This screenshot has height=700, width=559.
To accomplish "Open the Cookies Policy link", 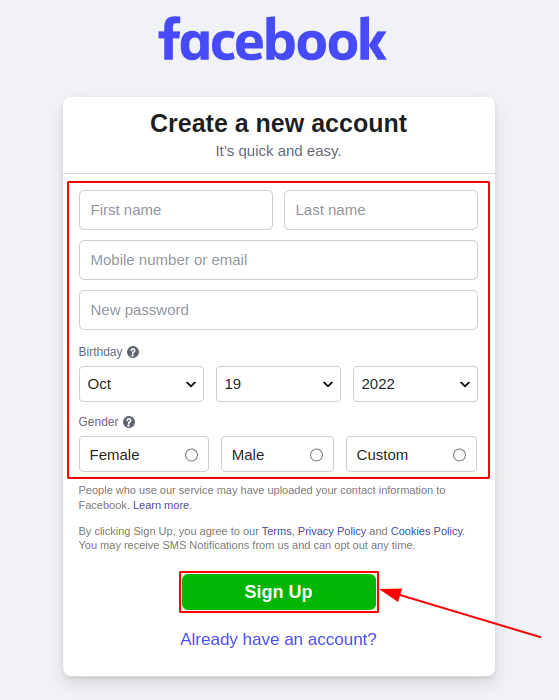I will pos(427,531).
